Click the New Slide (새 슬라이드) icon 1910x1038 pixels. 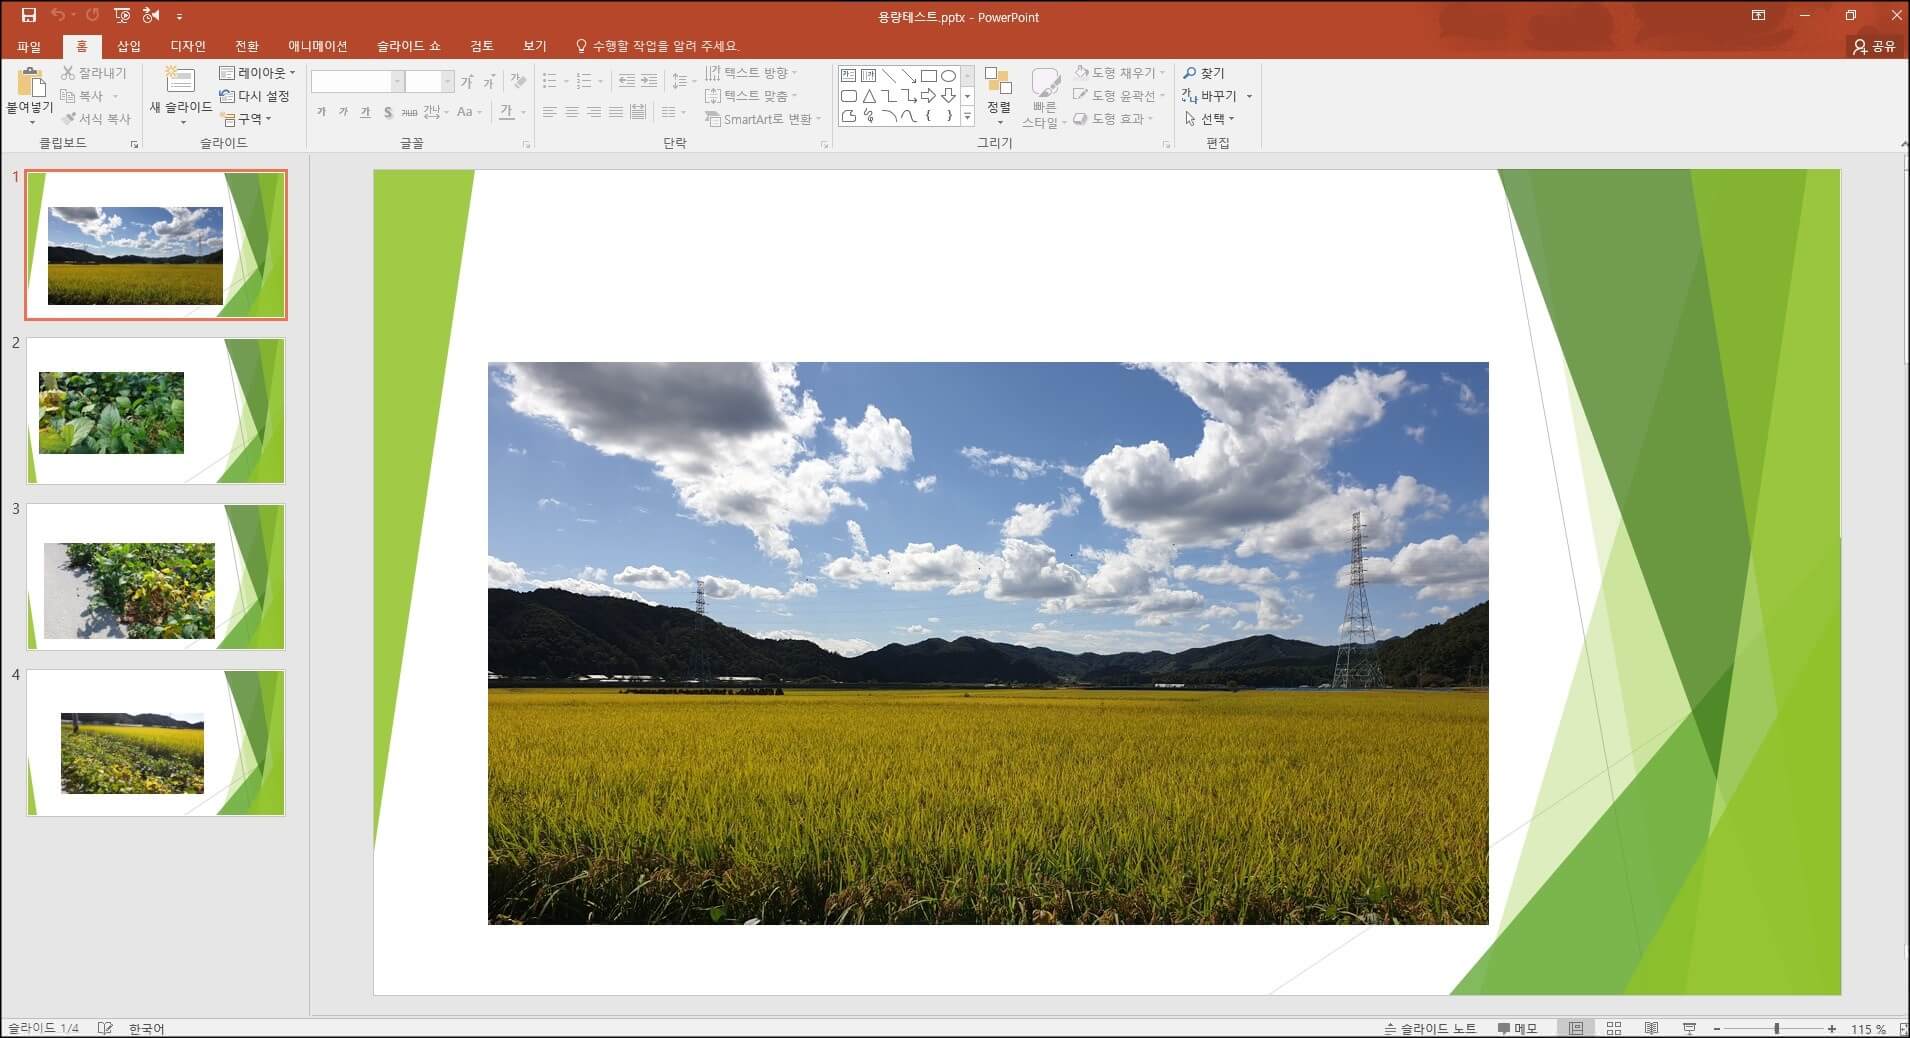click(x=180, y=81)
